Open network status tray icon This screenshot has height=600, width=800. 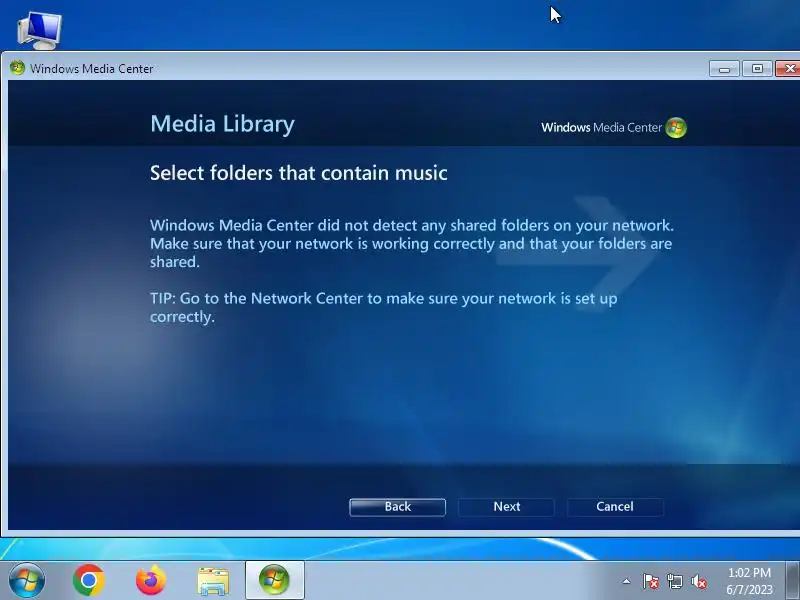[x=674, y=581]
